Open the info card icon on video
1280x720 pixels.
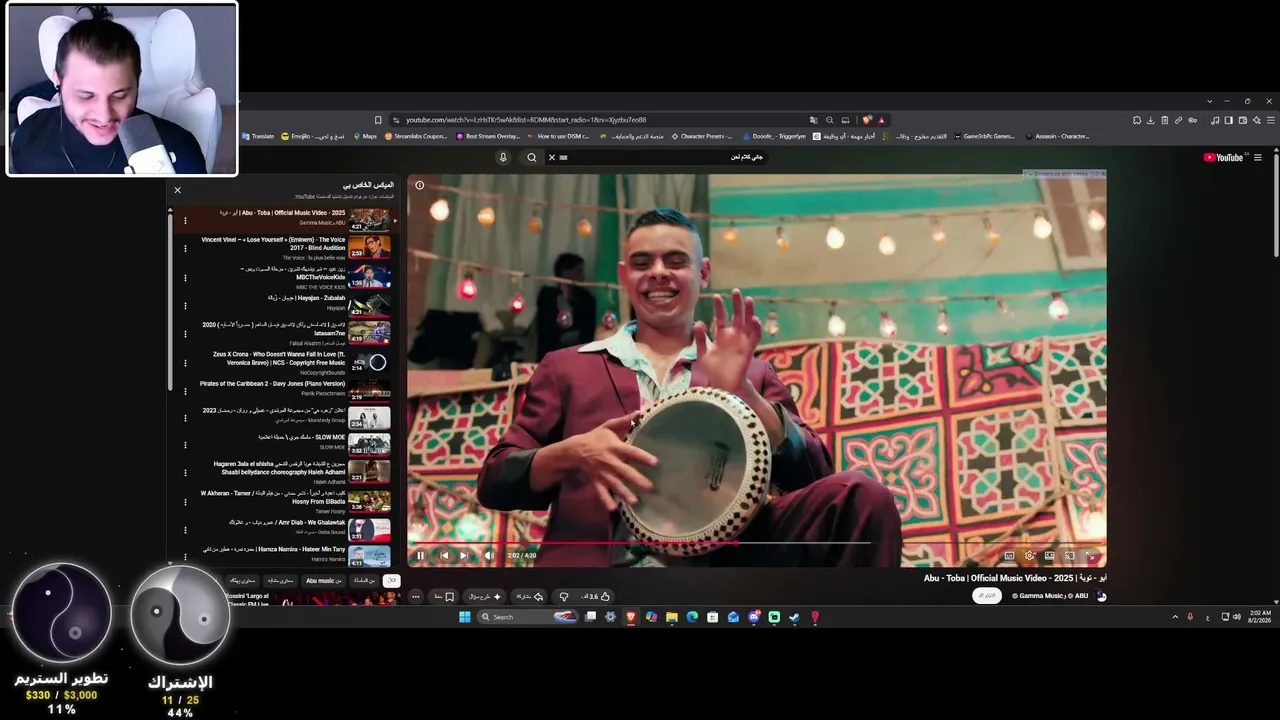pyautogui.click(x=420, y=185)
